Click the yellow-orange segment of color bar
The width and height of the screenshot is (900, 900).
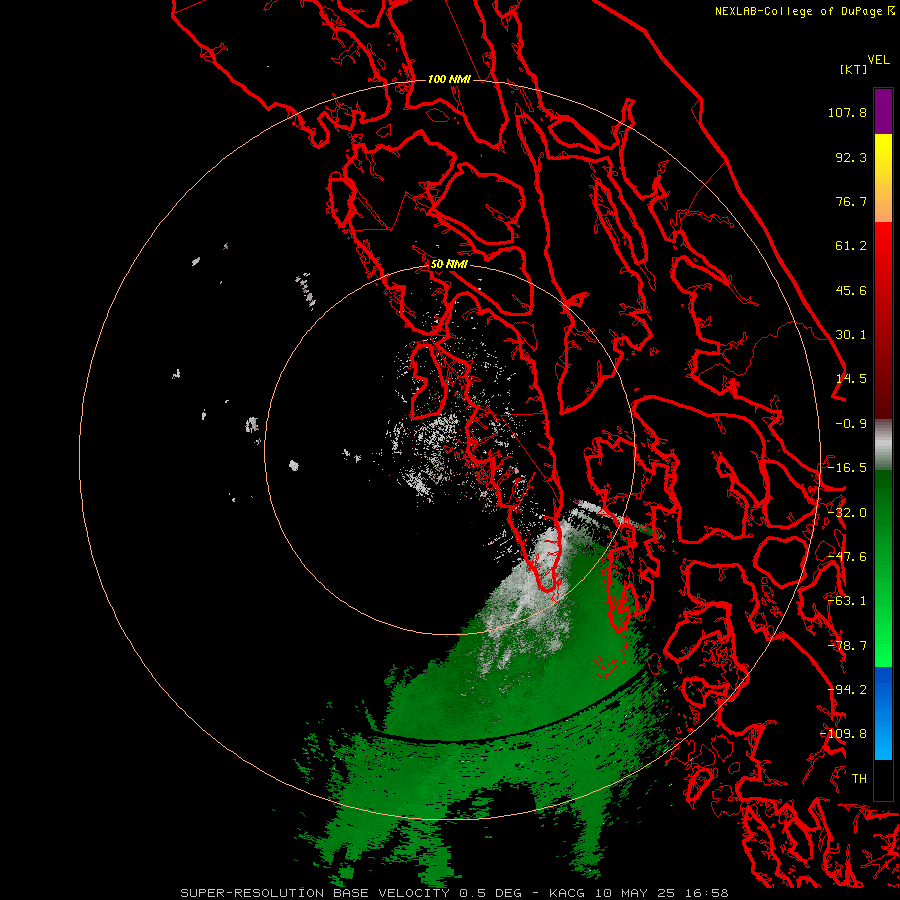click(x=883, y=178)
